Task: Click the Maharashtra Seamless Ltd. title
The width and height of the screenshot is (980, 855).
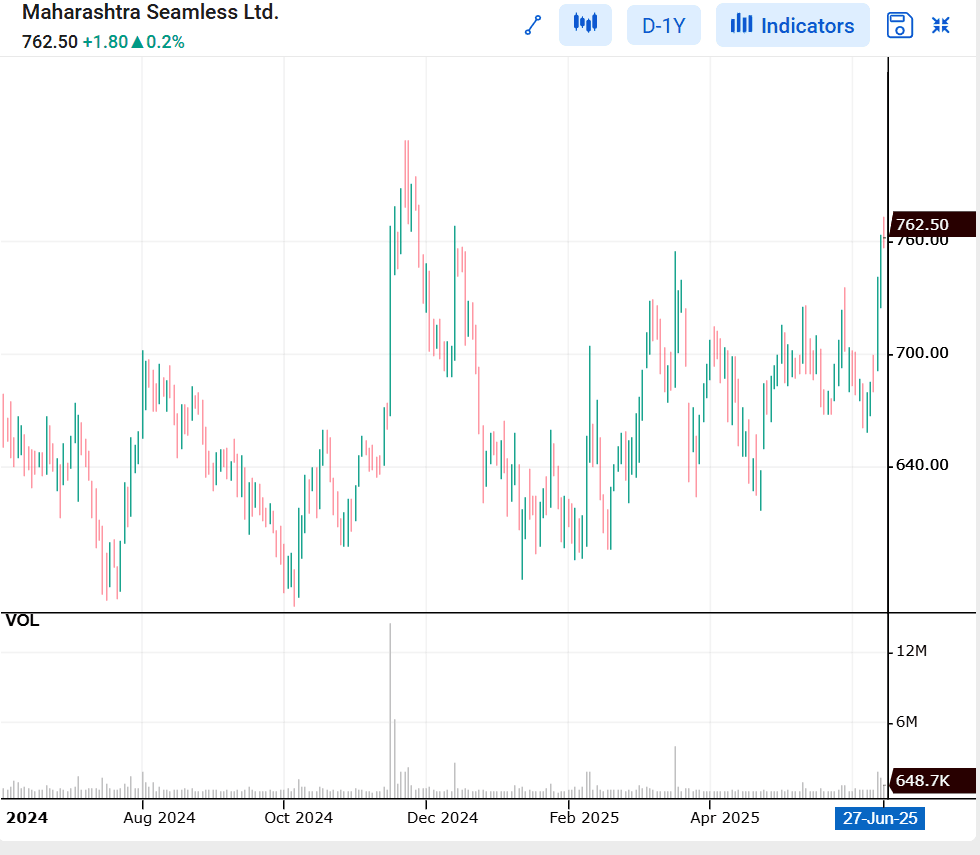Action: (x=150, y=12)
